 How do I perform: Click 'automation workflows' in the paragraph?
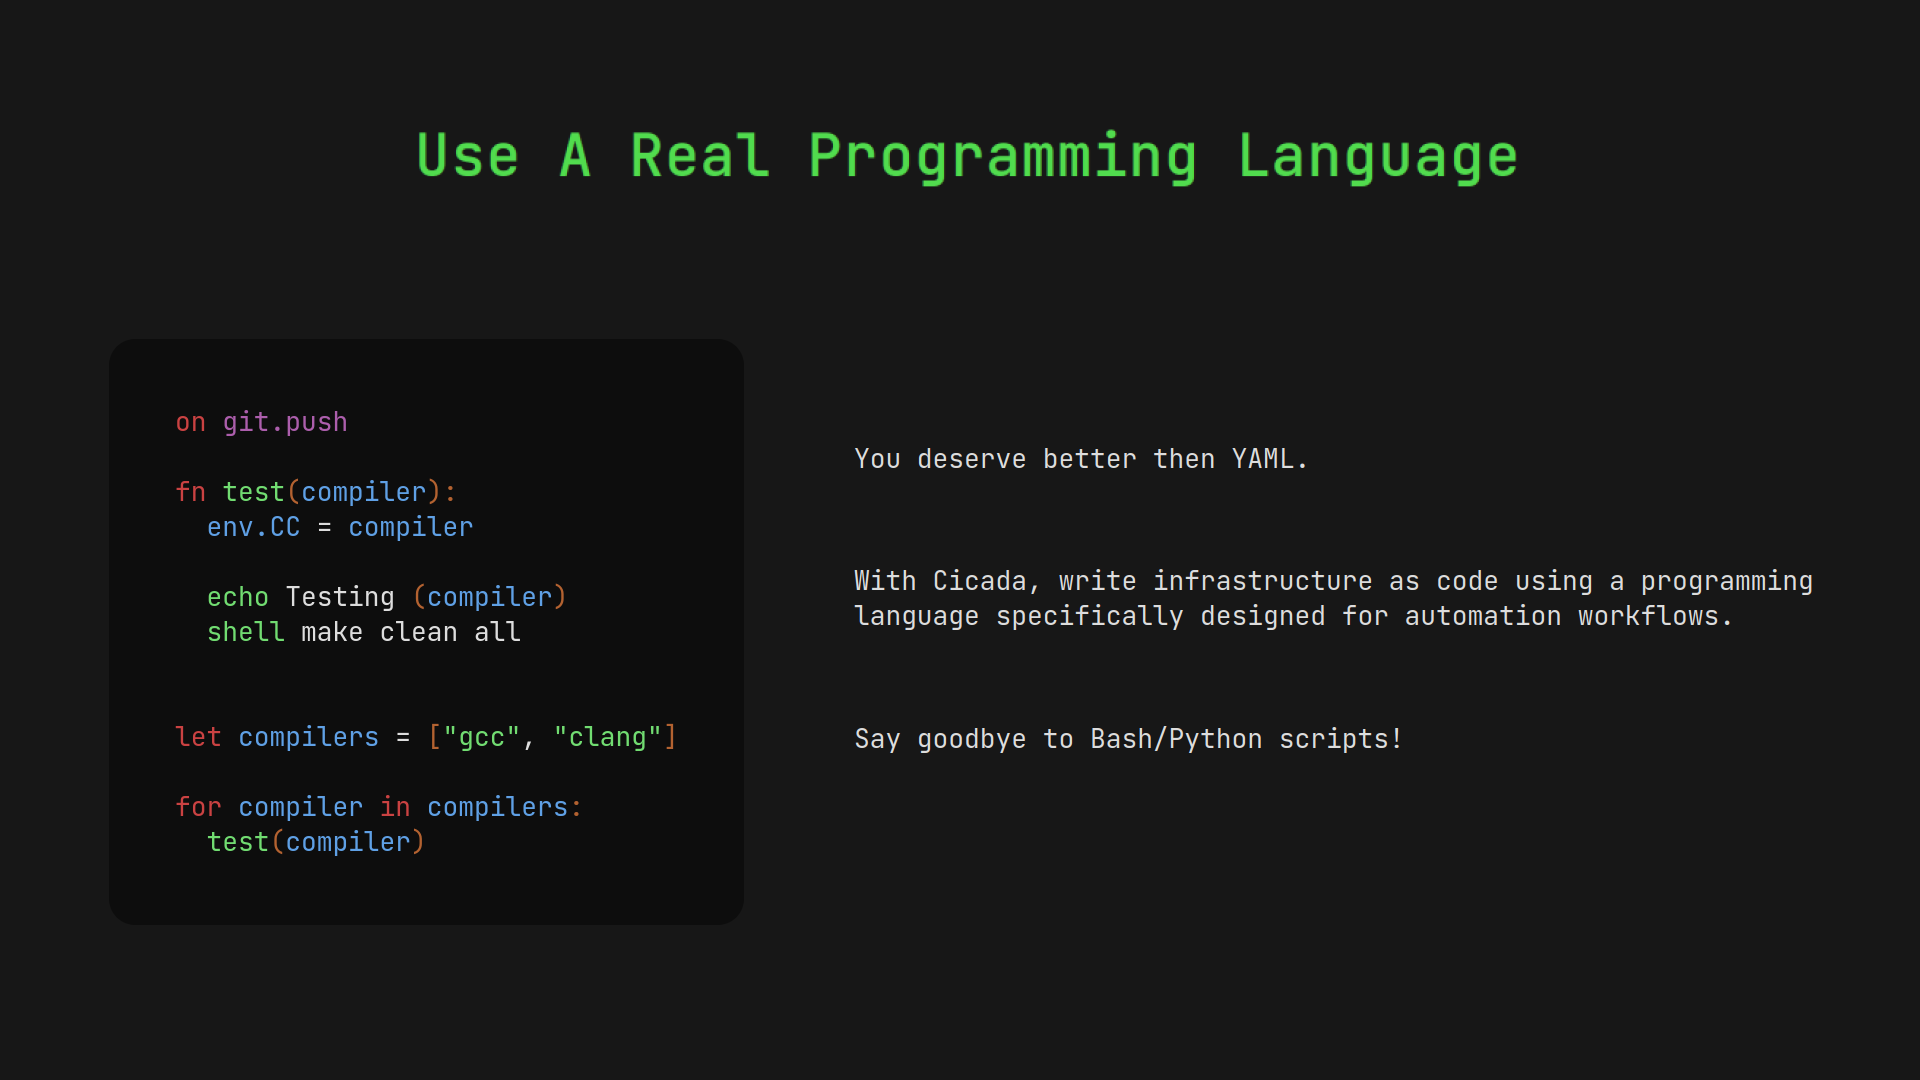(1567, 616)
